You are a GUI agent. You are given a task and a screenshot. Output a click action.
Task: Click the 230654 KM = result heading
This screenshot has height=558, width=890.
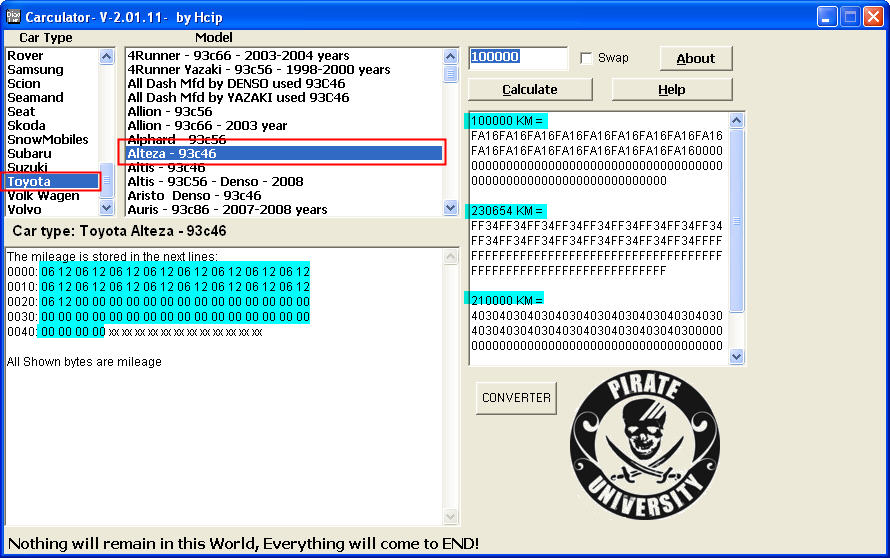point(506,211)
